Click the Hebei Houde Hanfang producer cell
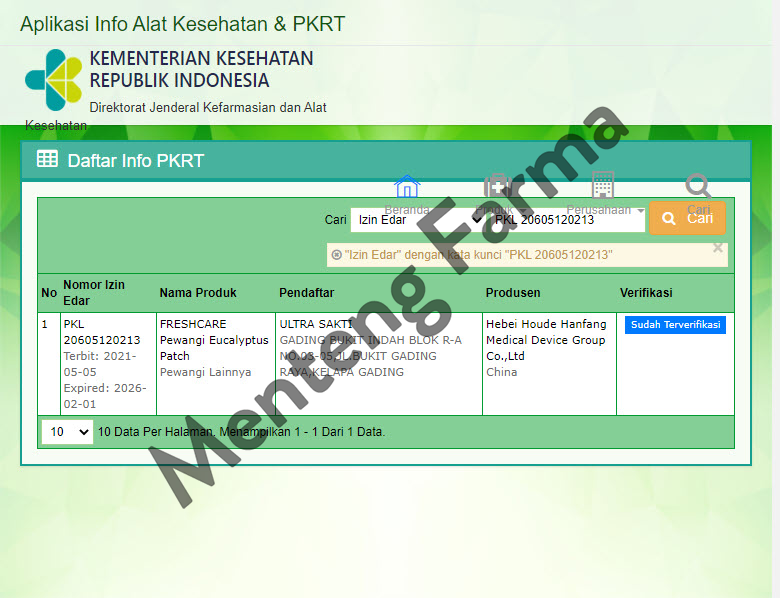The width and height of the screenshot is (780, 598). pos(546,340)
